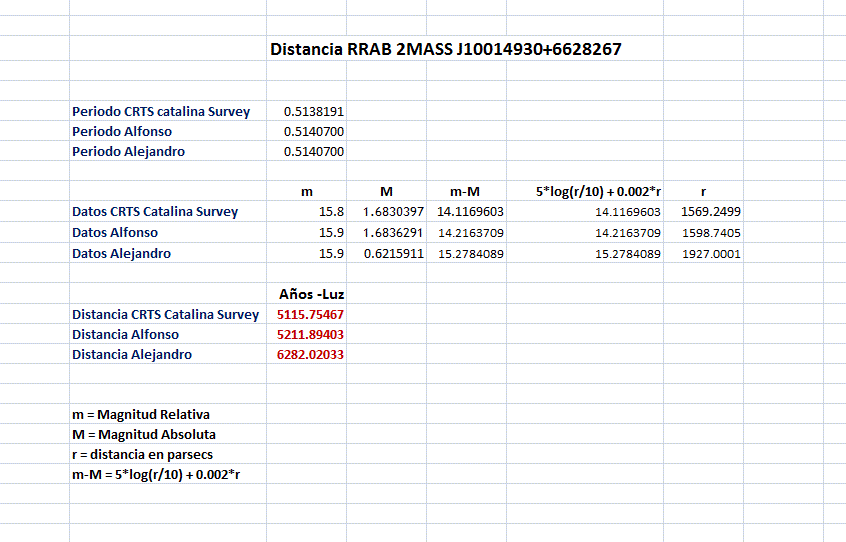
Task: Select the m-M column header cell
Action: coord(466,191)
